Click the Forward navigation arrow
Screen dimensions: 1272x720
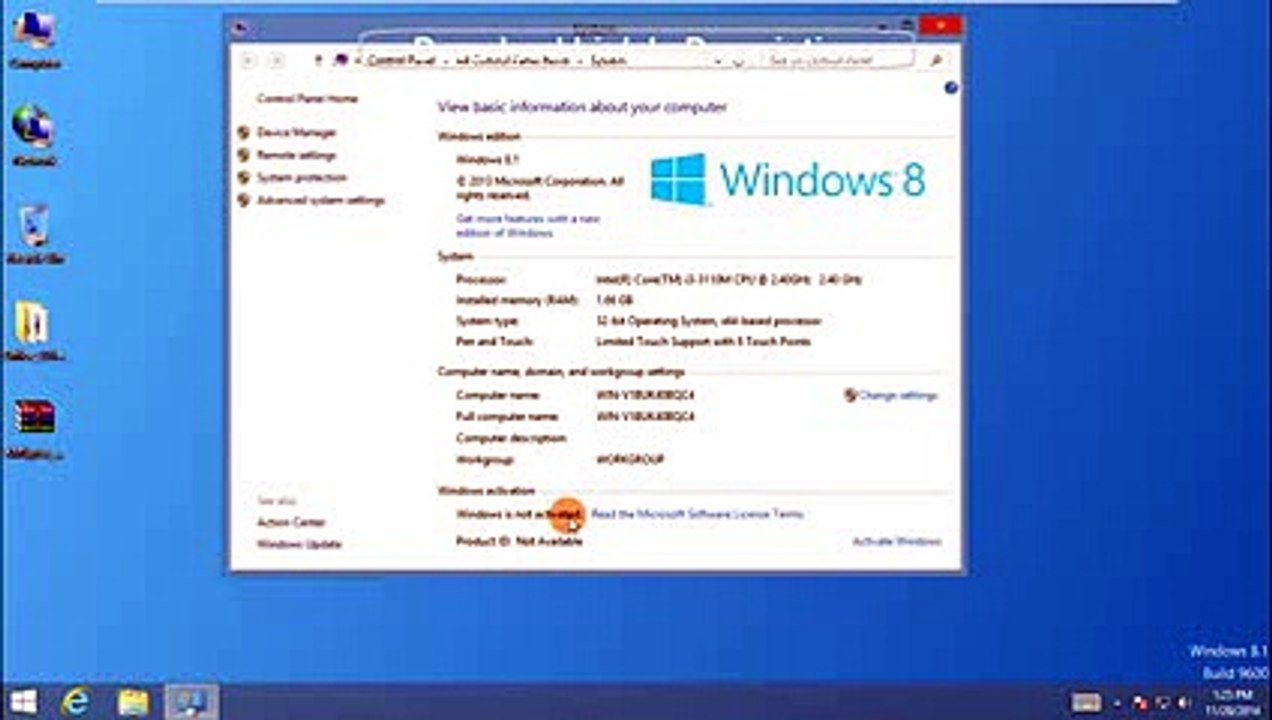tap(277, 61)
